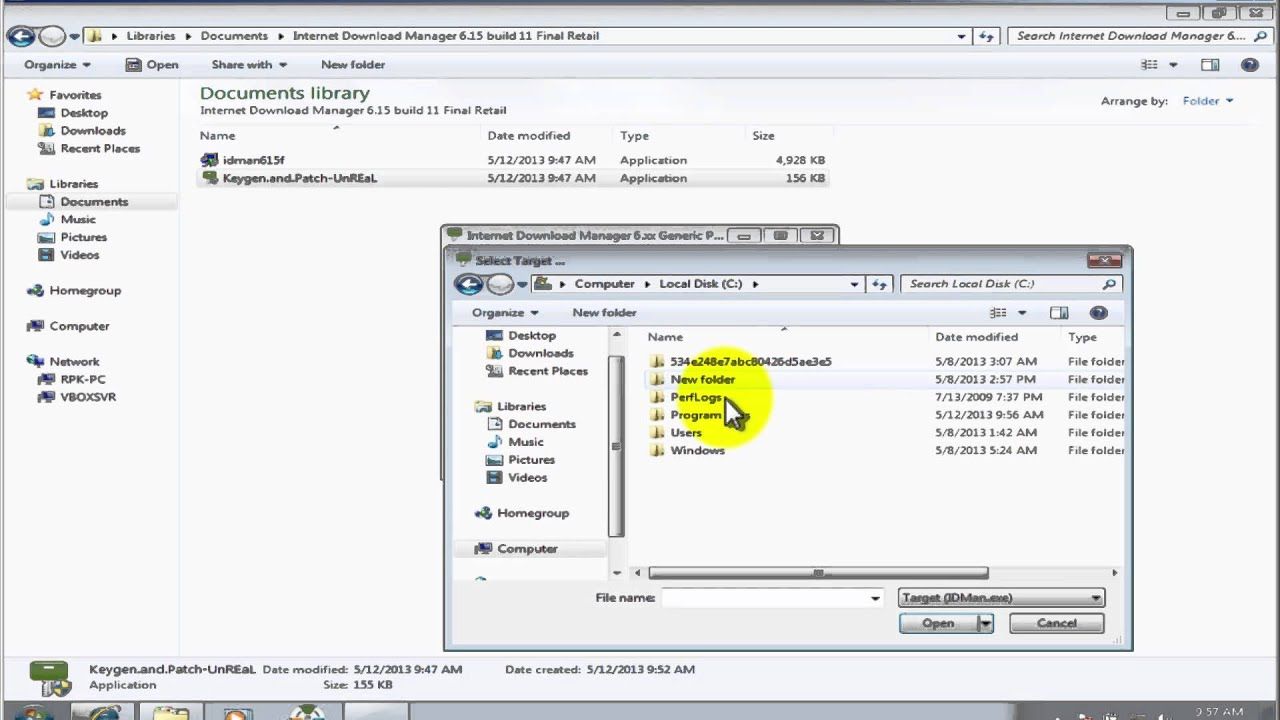Sort Explorer list by Size column
The image size is (1280, 720).
(763, 136)
